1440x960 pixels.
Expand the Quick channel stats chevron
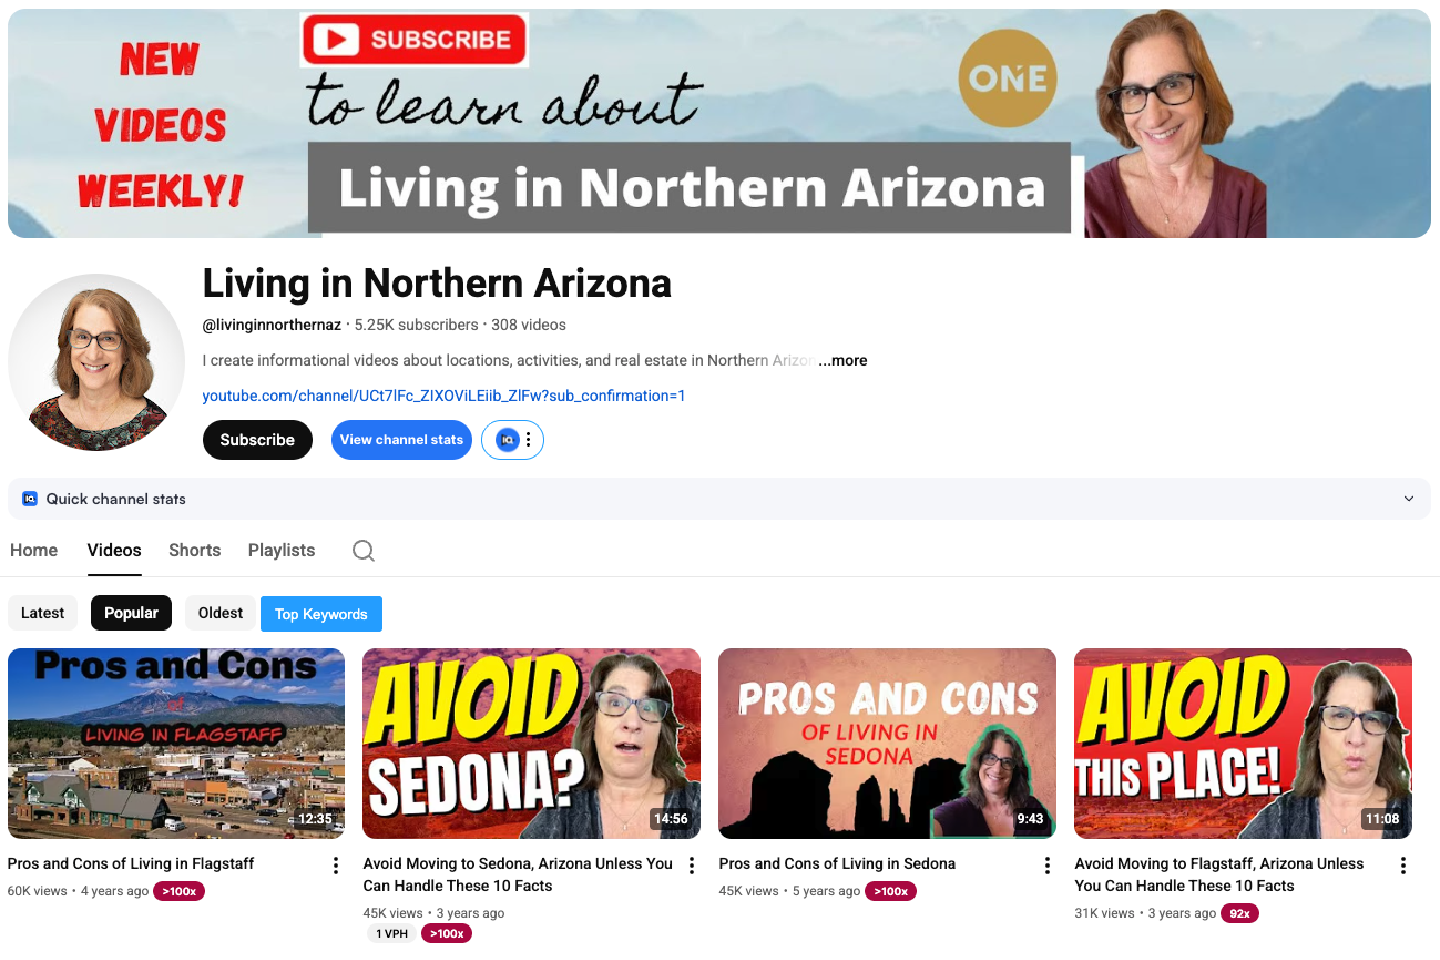tap(1409, 499)
